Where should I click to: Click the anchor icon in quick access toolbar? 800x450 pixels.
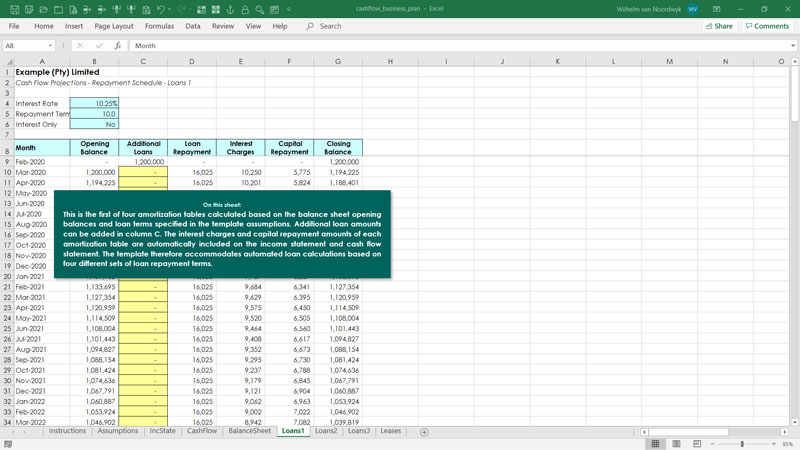click(230, 9)
